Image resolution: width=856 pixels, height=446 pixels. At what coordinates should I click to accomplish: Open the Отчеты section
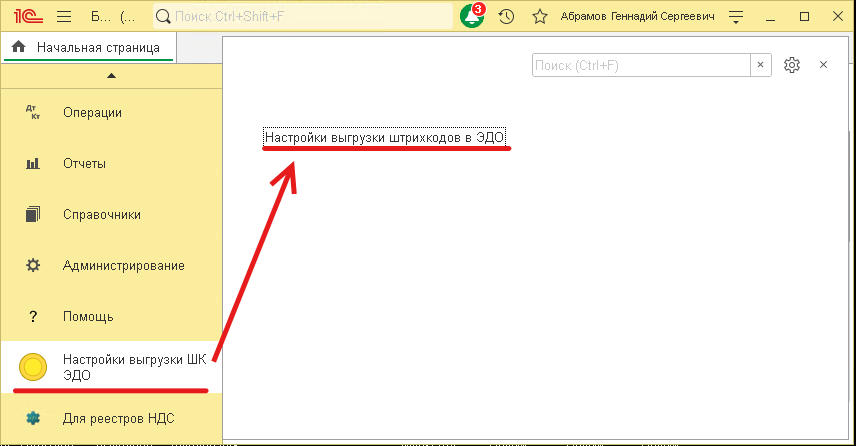pos(111,164)
